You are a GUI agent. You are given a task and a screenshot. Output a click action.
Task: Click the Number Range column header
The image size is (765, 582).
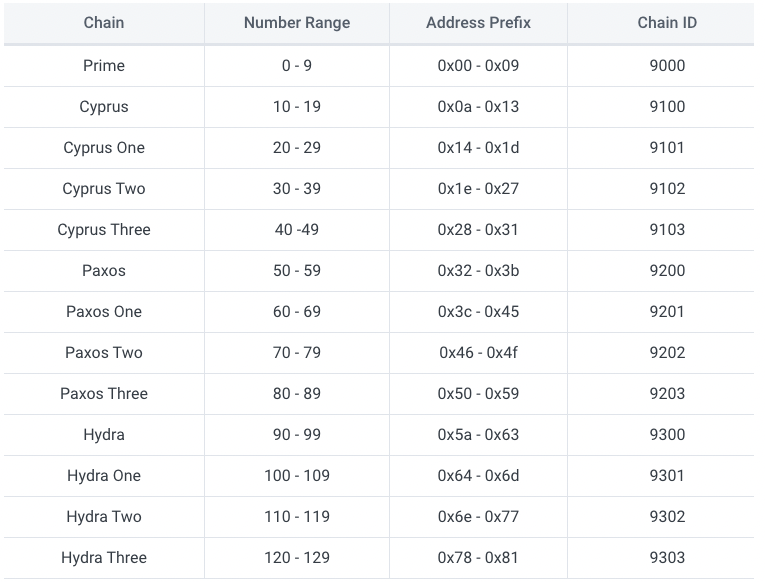click(x=297, y=23)
